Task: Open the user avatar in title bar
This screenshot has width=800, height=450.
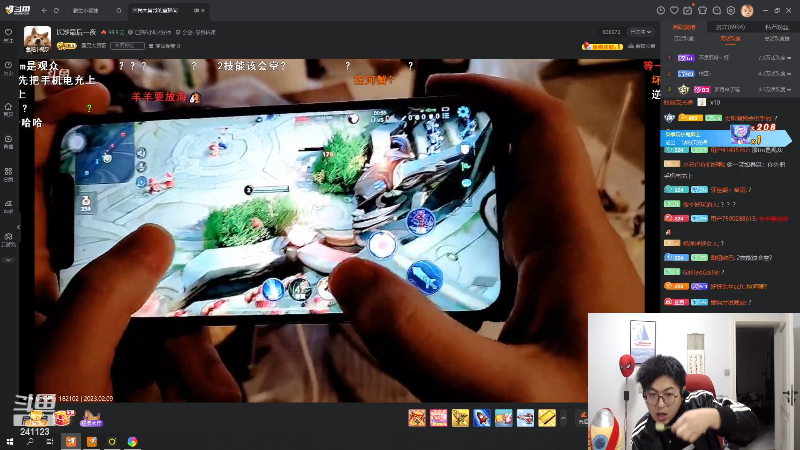Action: click(x=747, y=10)
